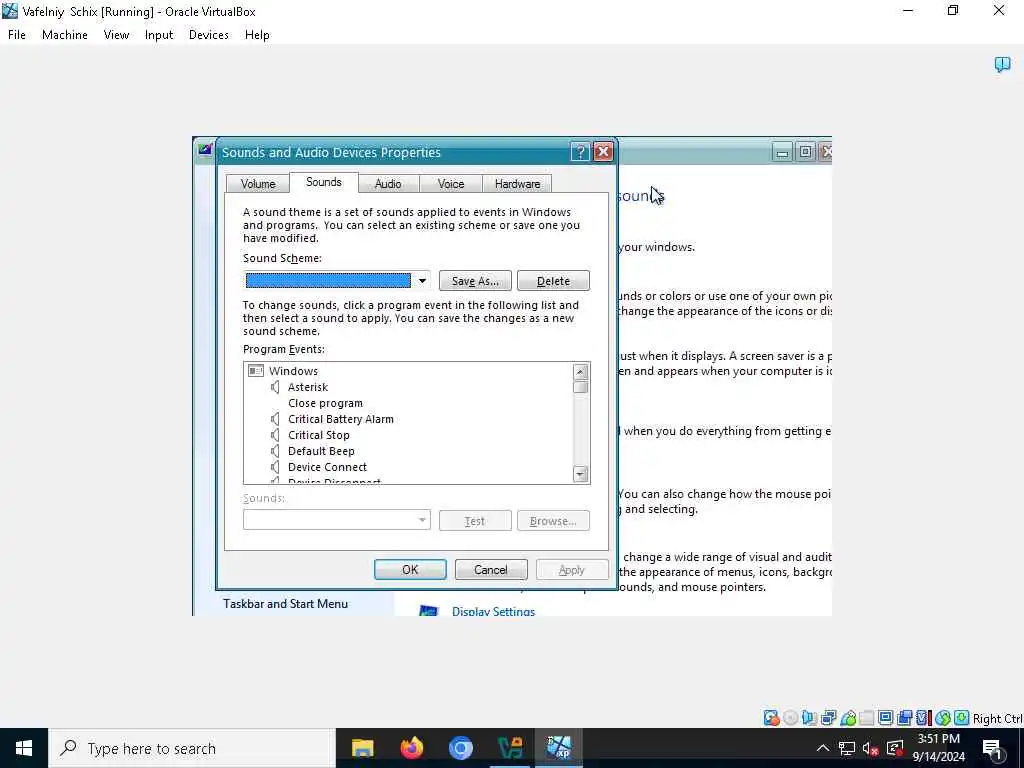Viewport: 1024px width, 768px height.
Task: Click the taskbar search box
Action: tap(192, 748)
